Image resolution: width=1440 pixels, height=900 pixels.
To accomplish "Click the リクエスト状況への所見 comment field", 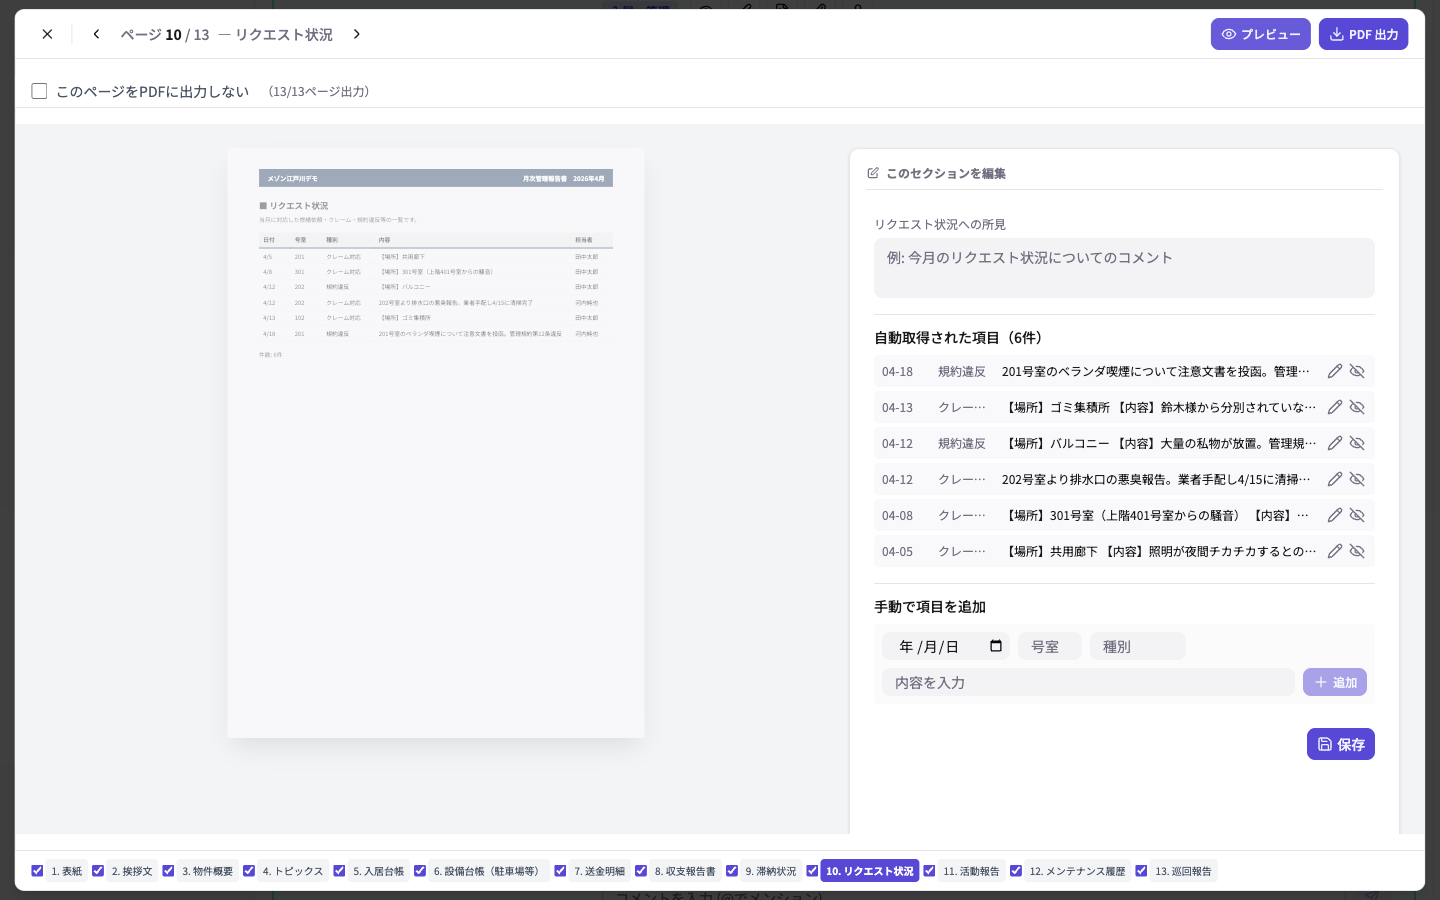I will (1124, 268).
